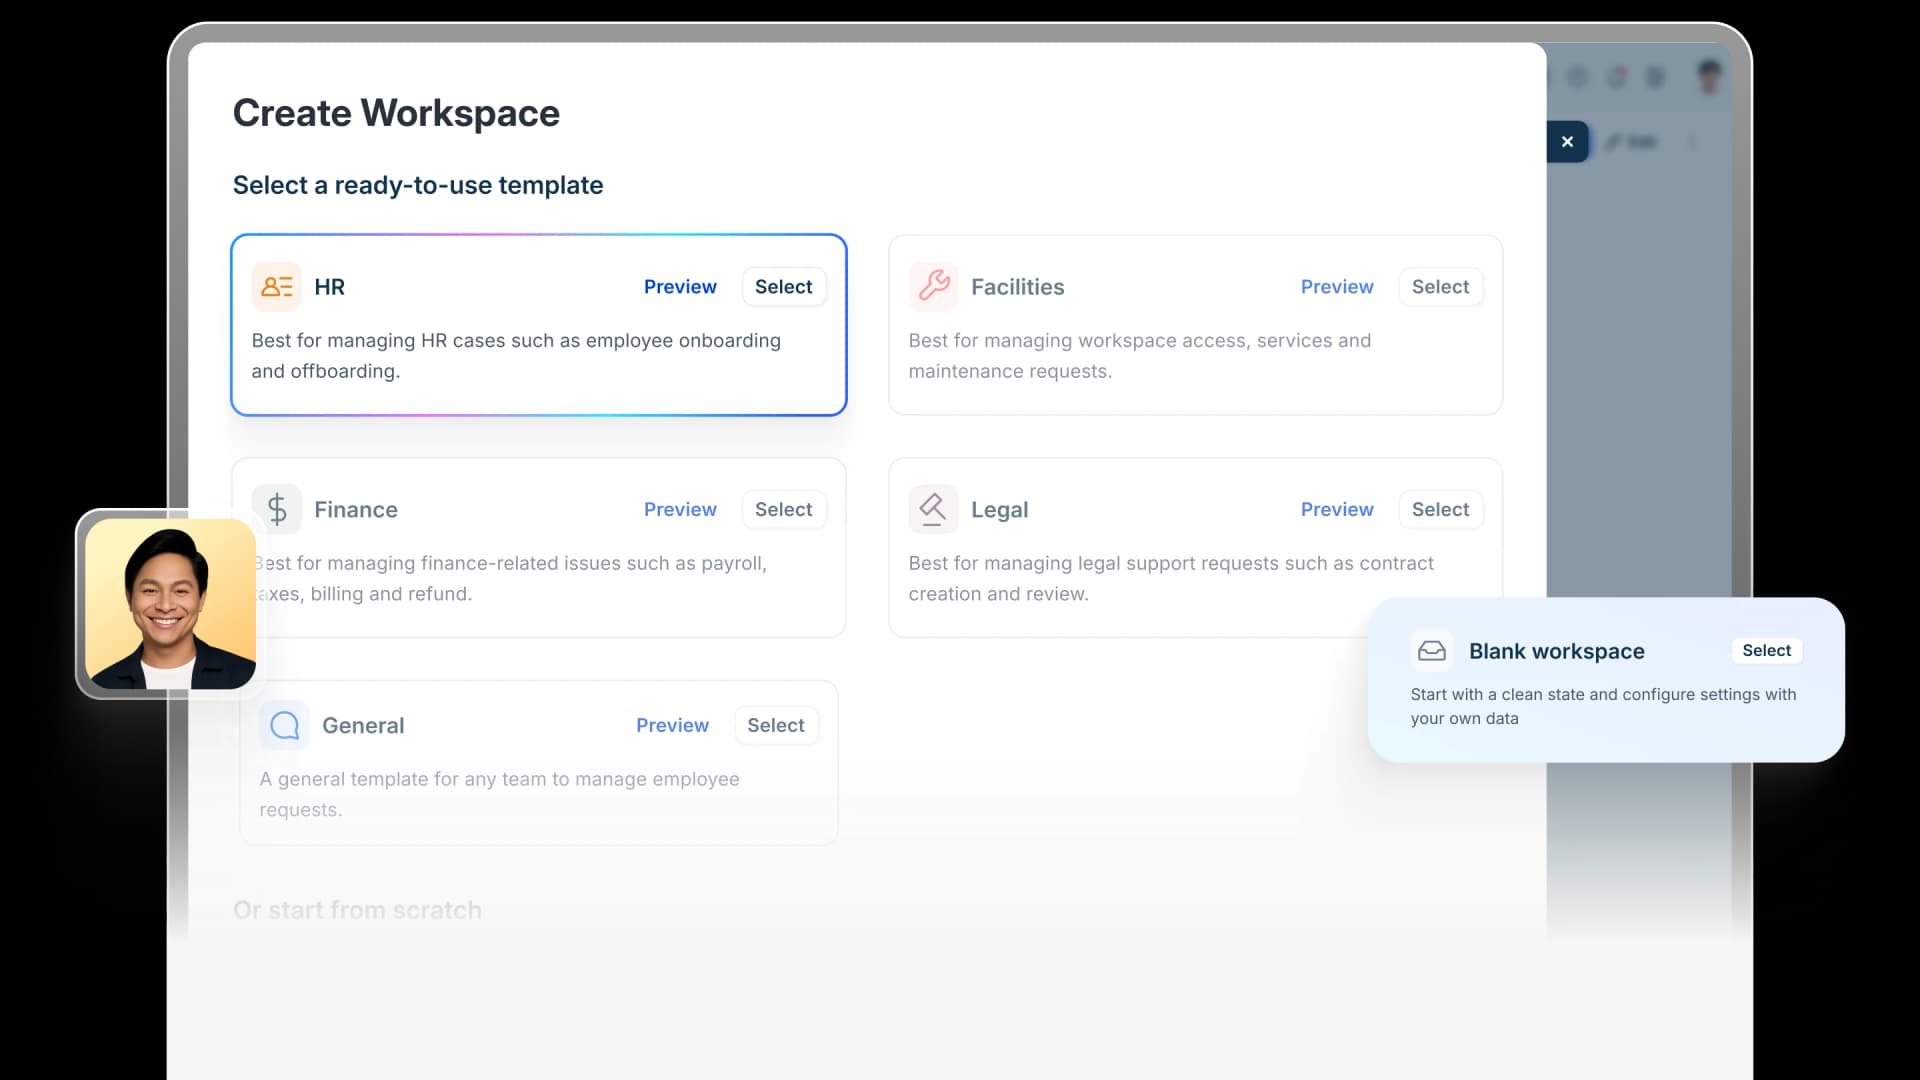Select the Finance template
The height and width of the screenshot is (1080, 1920).
[784, 510]
